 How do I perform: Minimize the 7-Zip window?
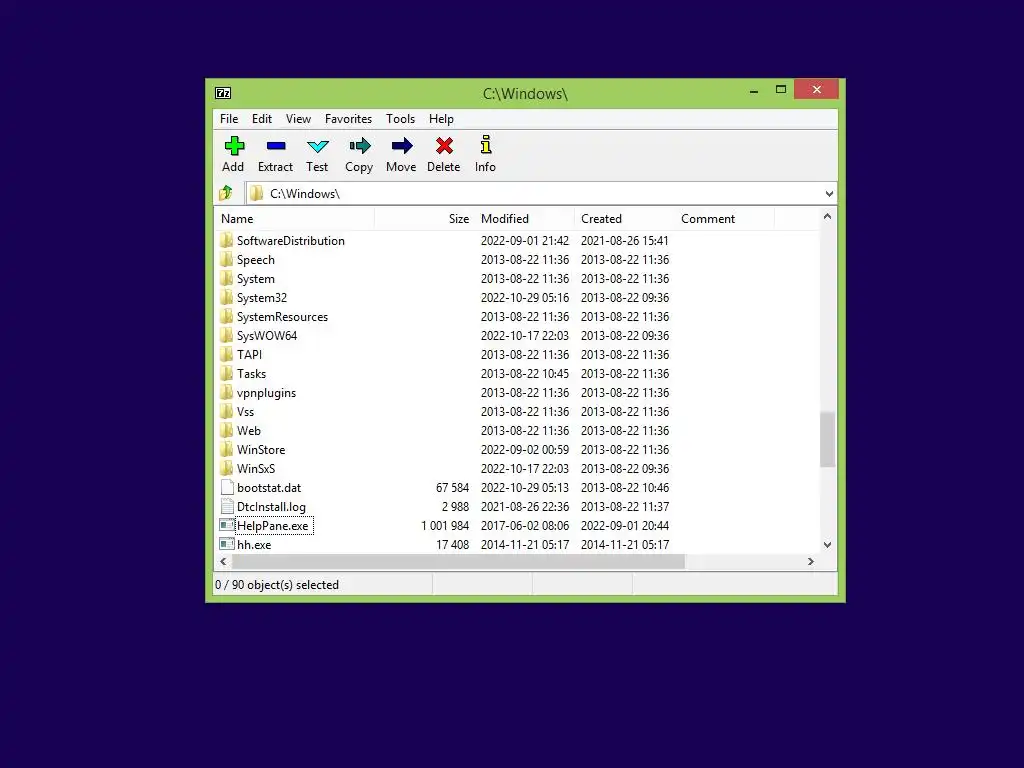[754, 90]
